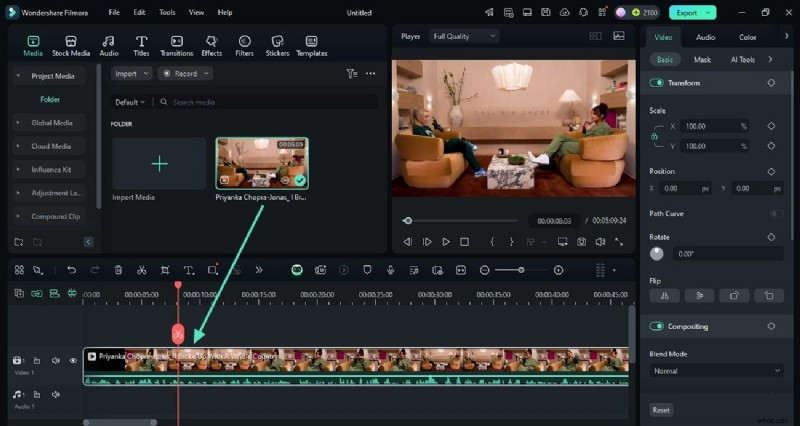Switch to the Audio properties tab
The width and height of the screenshot is (800, 426).
pyautogui.click(x=705, y=37)
